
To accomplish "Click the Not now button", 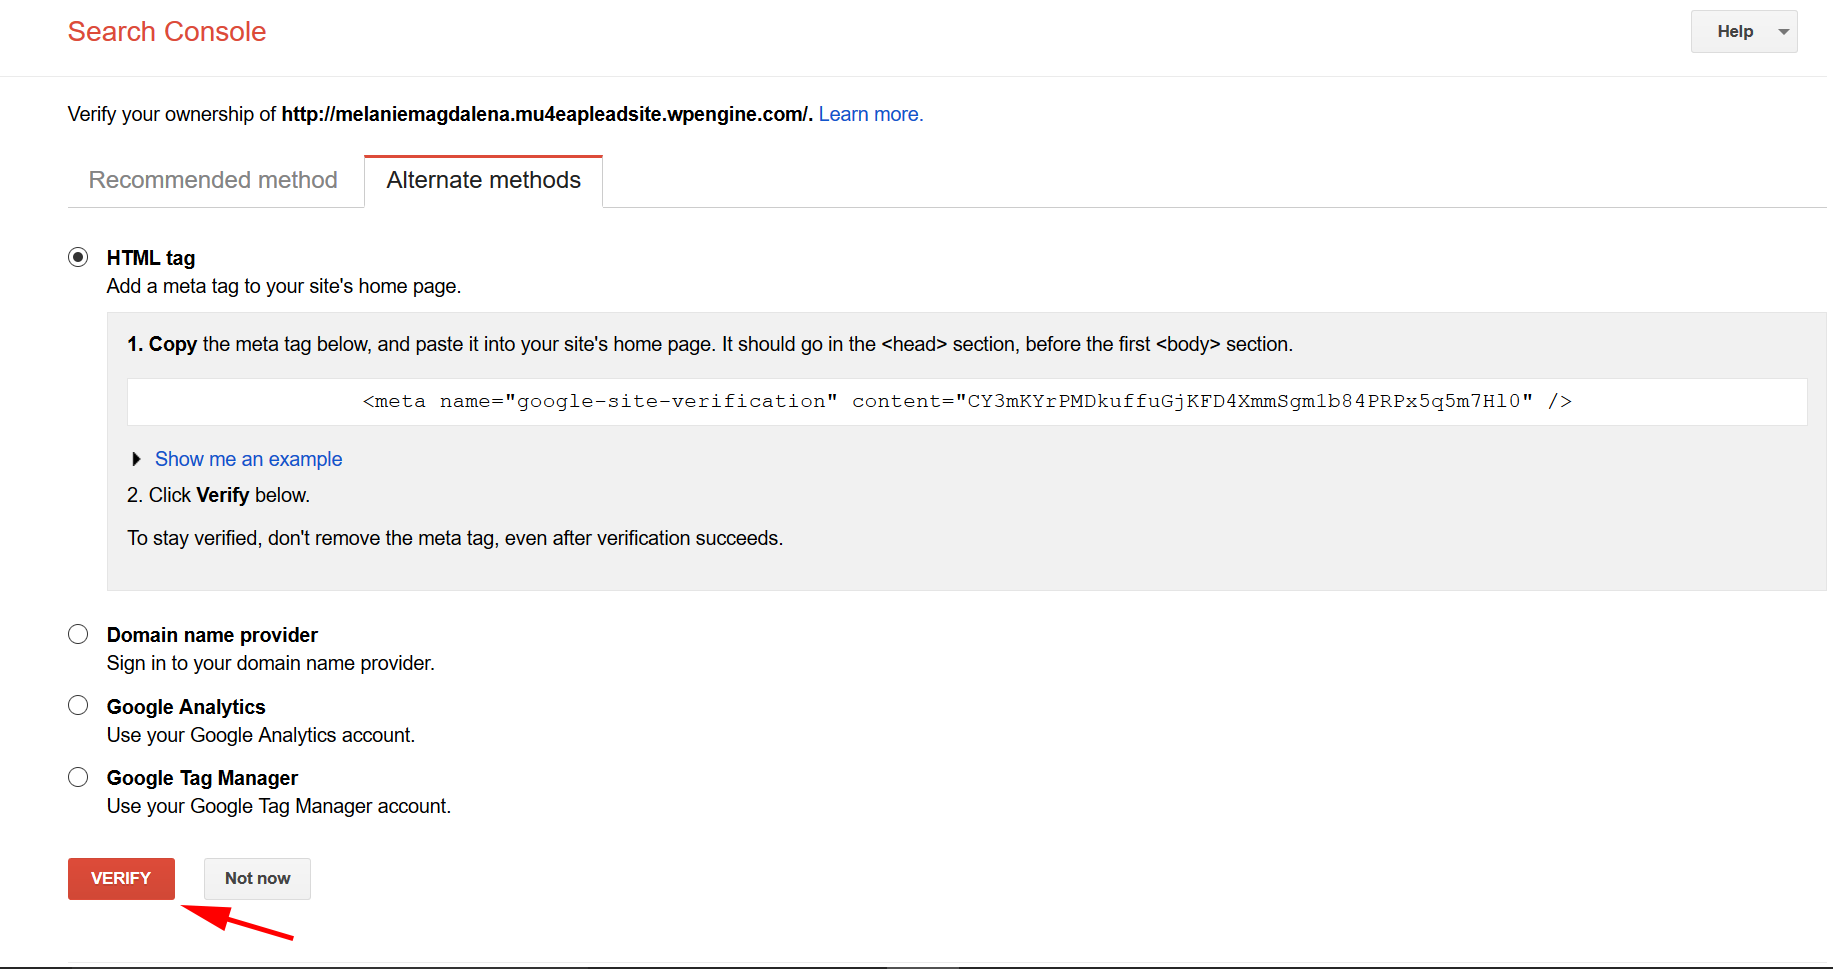I will (x=257, y=878).
